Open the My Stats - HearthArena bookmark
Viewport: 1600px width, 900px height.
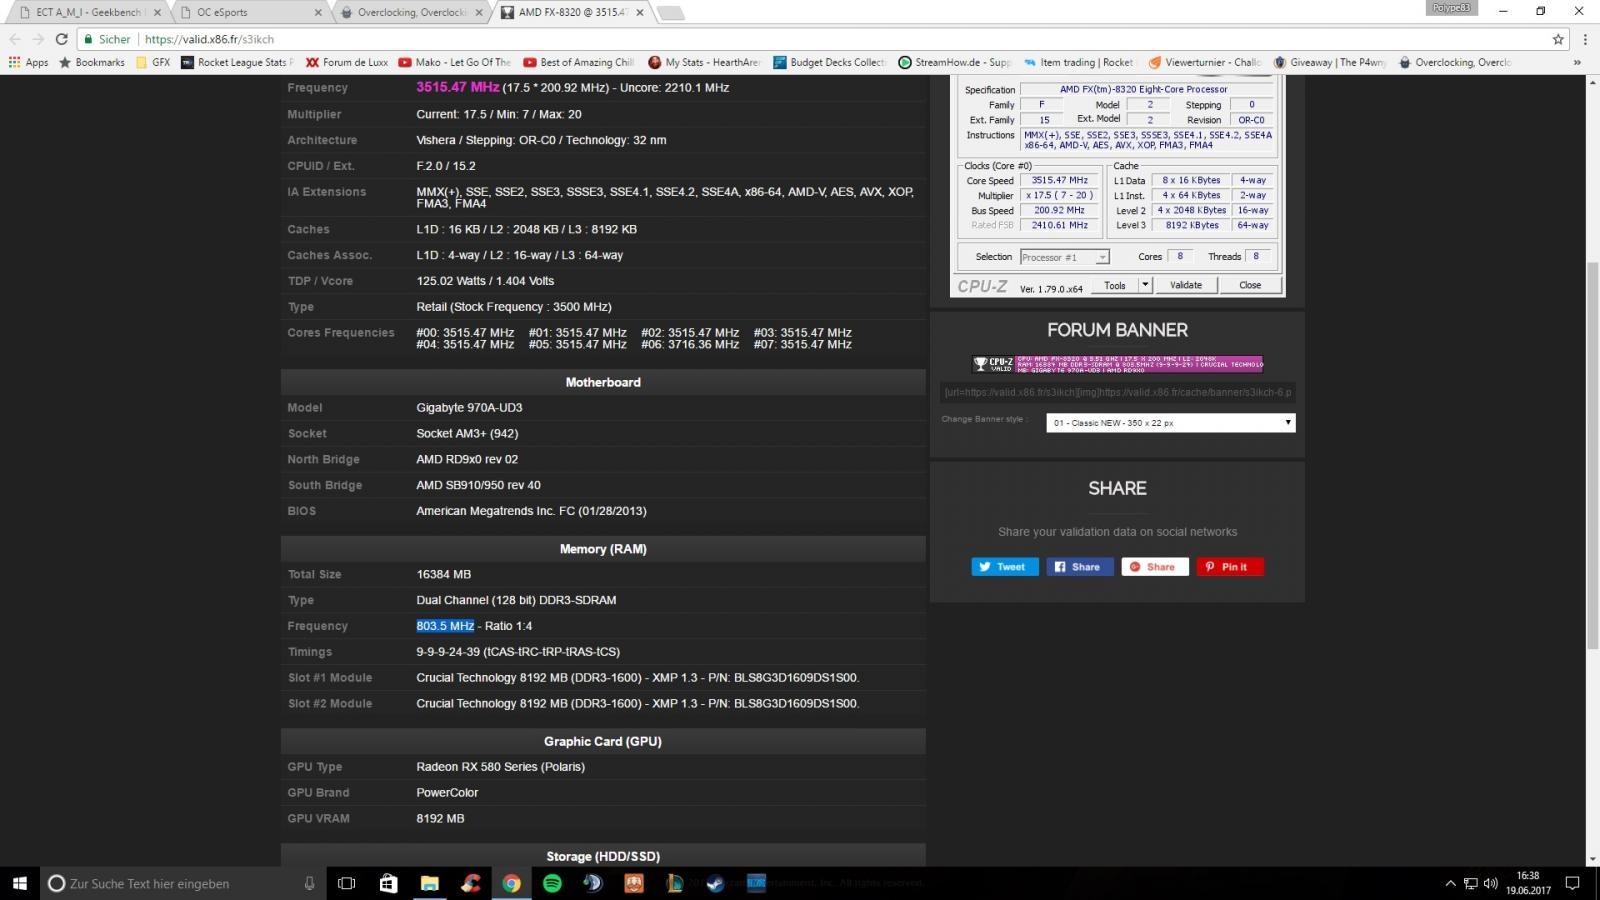click(x=704, y=62)
